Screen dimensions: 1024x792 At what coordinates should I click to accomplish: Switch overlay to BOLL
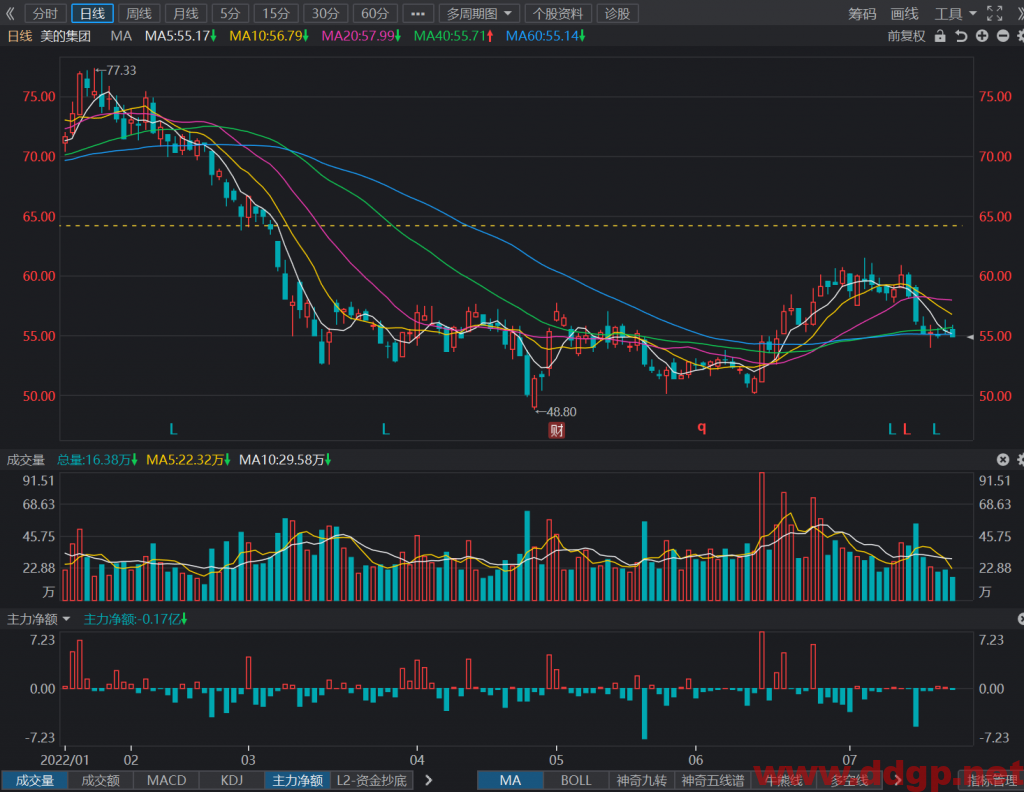576,780
